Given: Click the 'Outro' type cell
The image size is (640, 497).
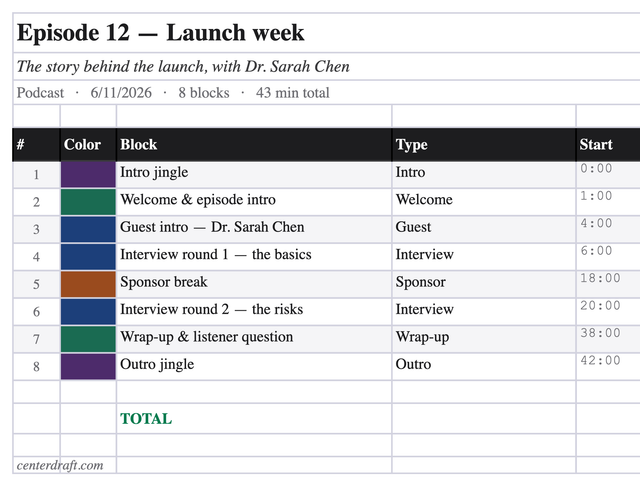Looking at the screenshot, I should [484, 366].
